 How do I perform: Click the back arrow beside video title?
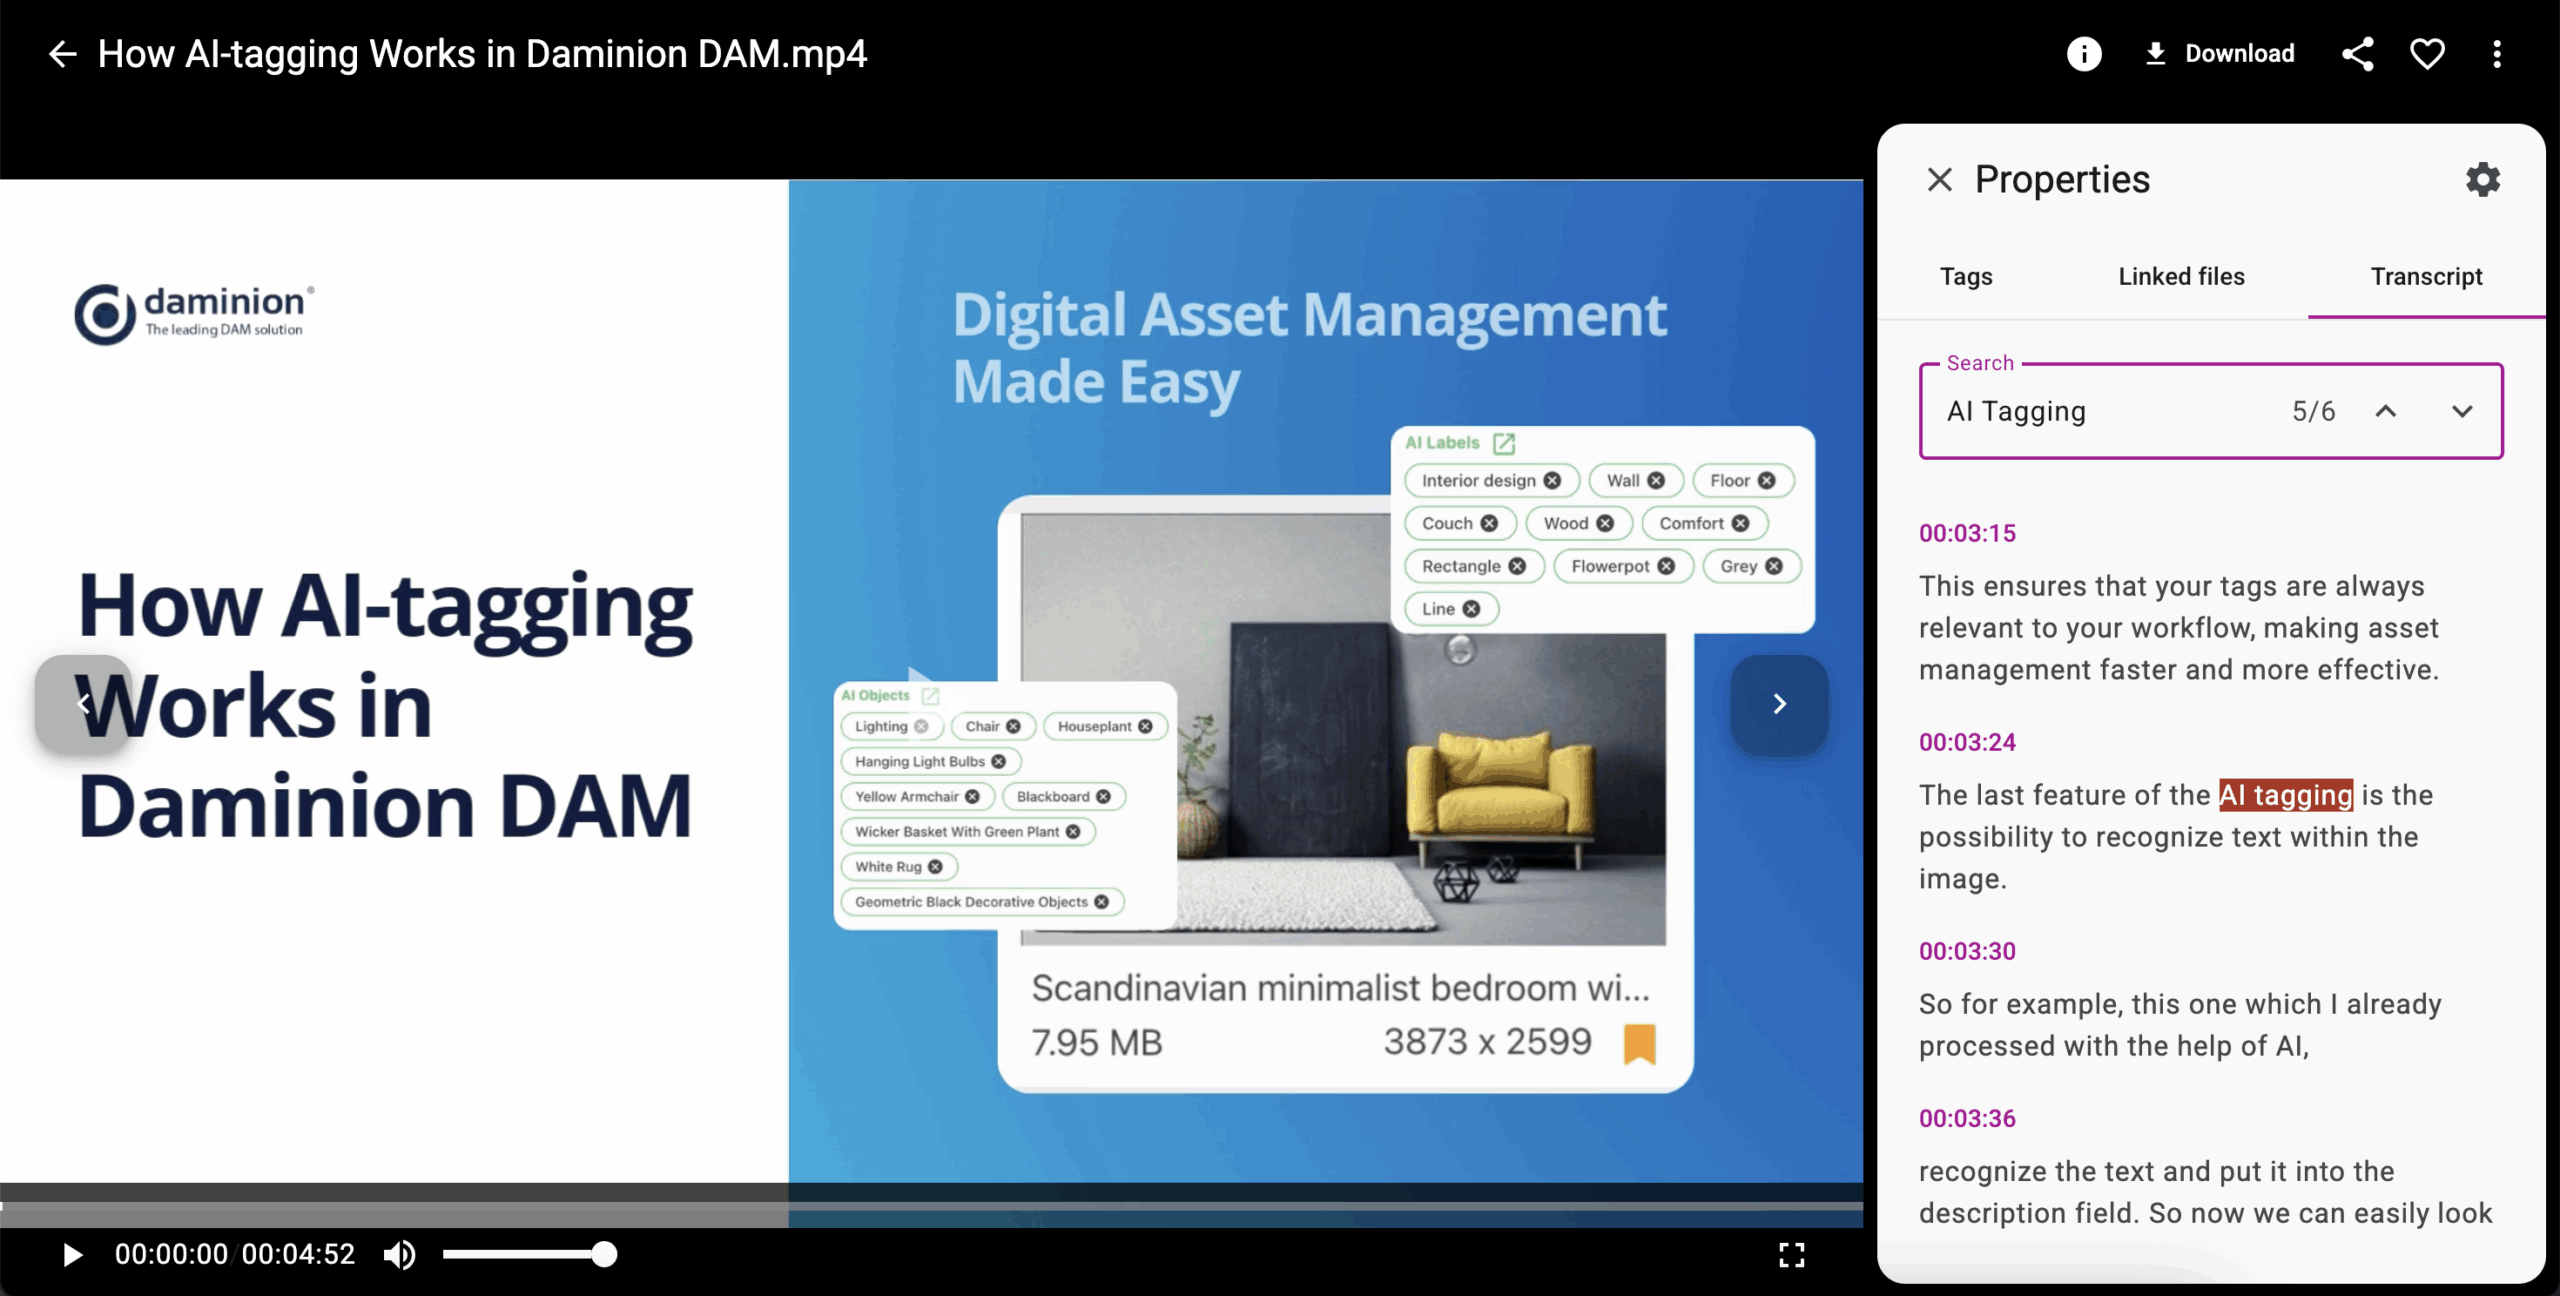point(62,54)
